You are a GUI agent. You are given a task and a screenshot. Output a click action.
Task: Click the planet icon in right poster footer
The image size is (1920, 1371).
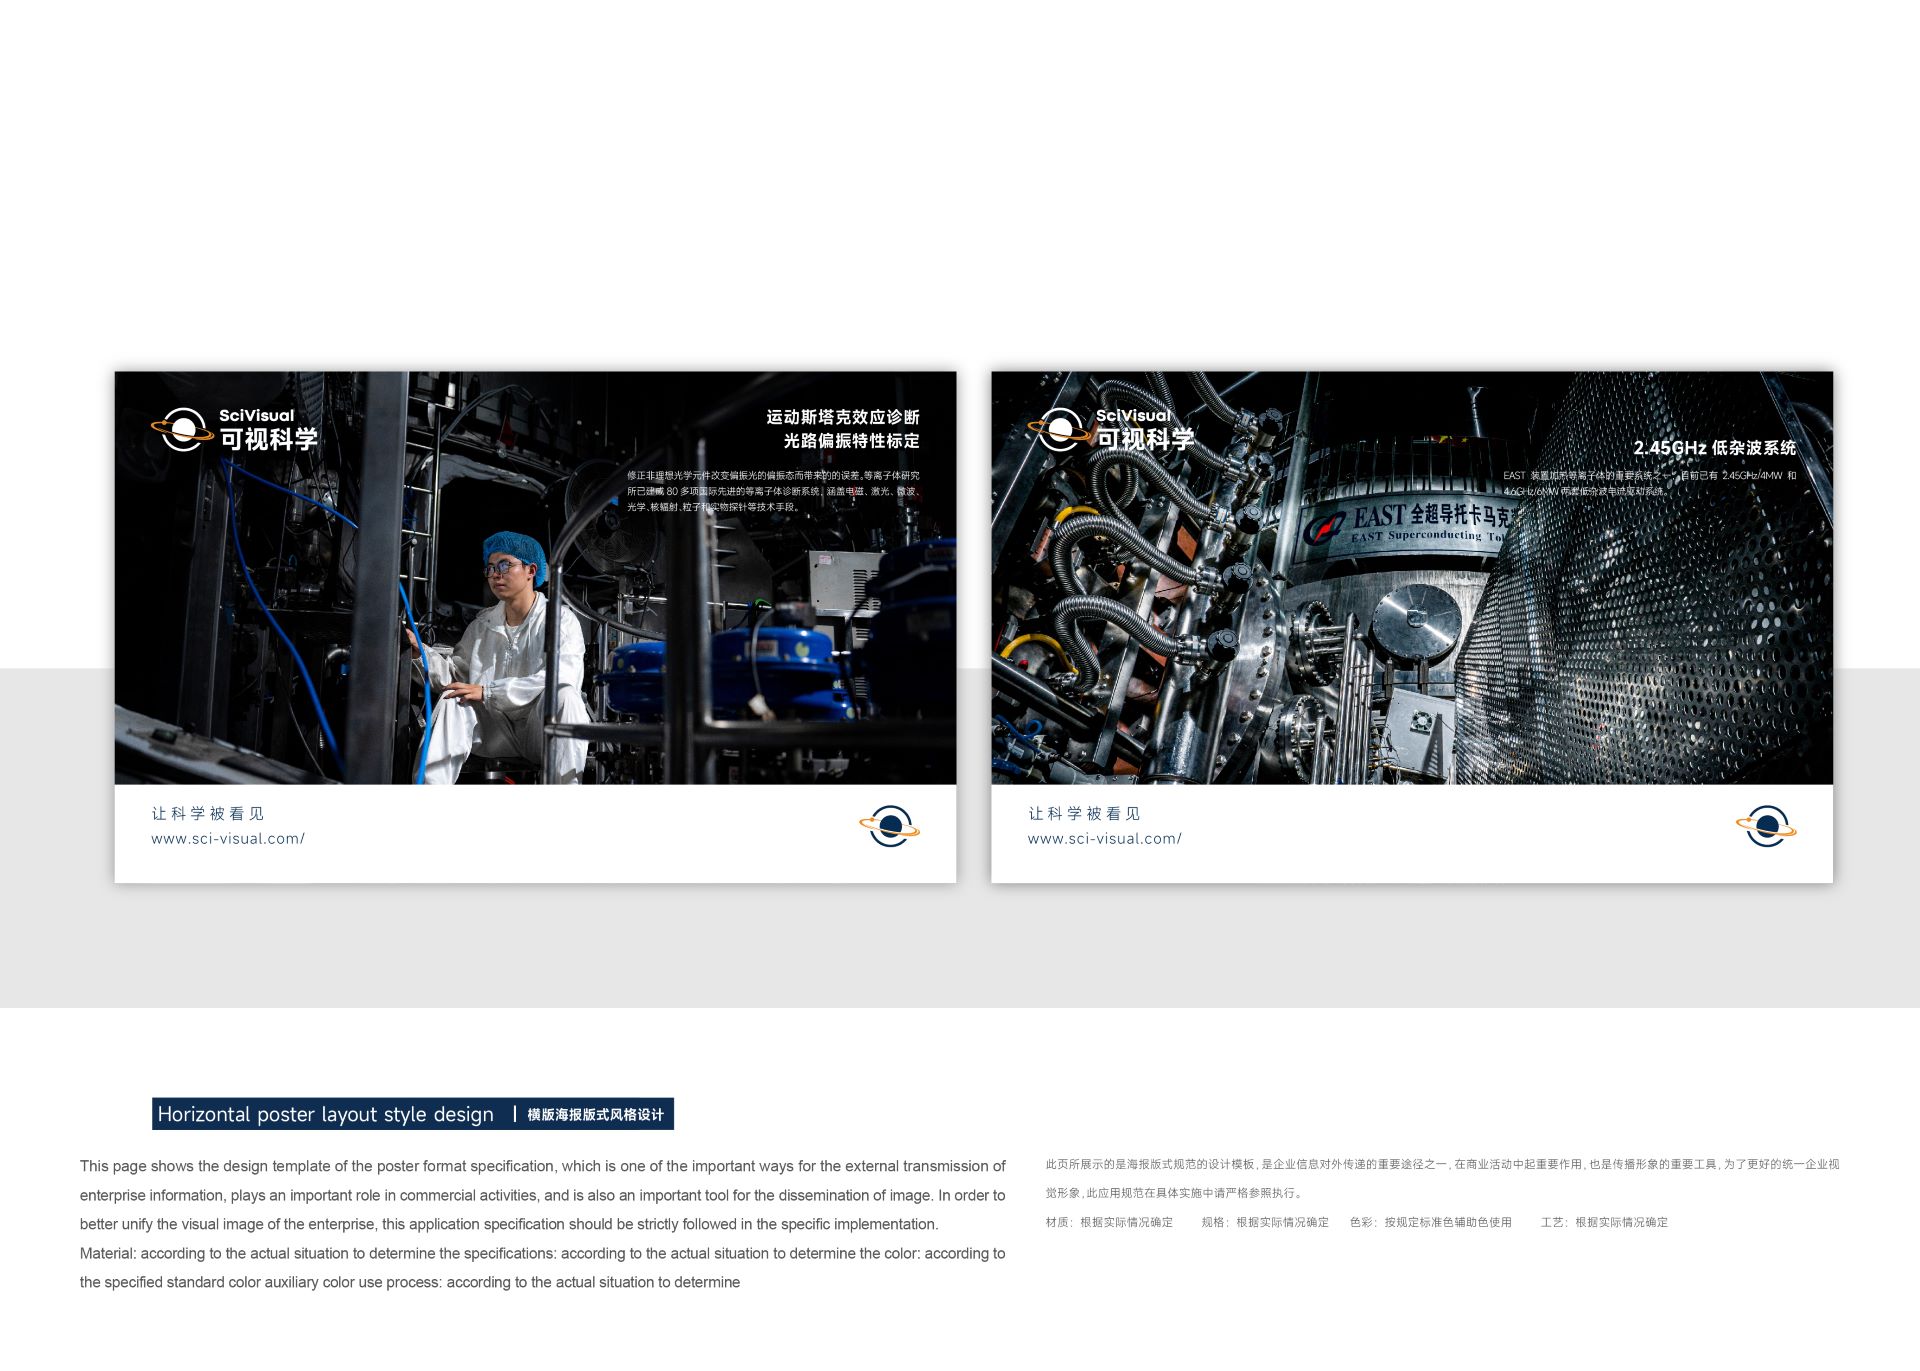click(1766, 826)
